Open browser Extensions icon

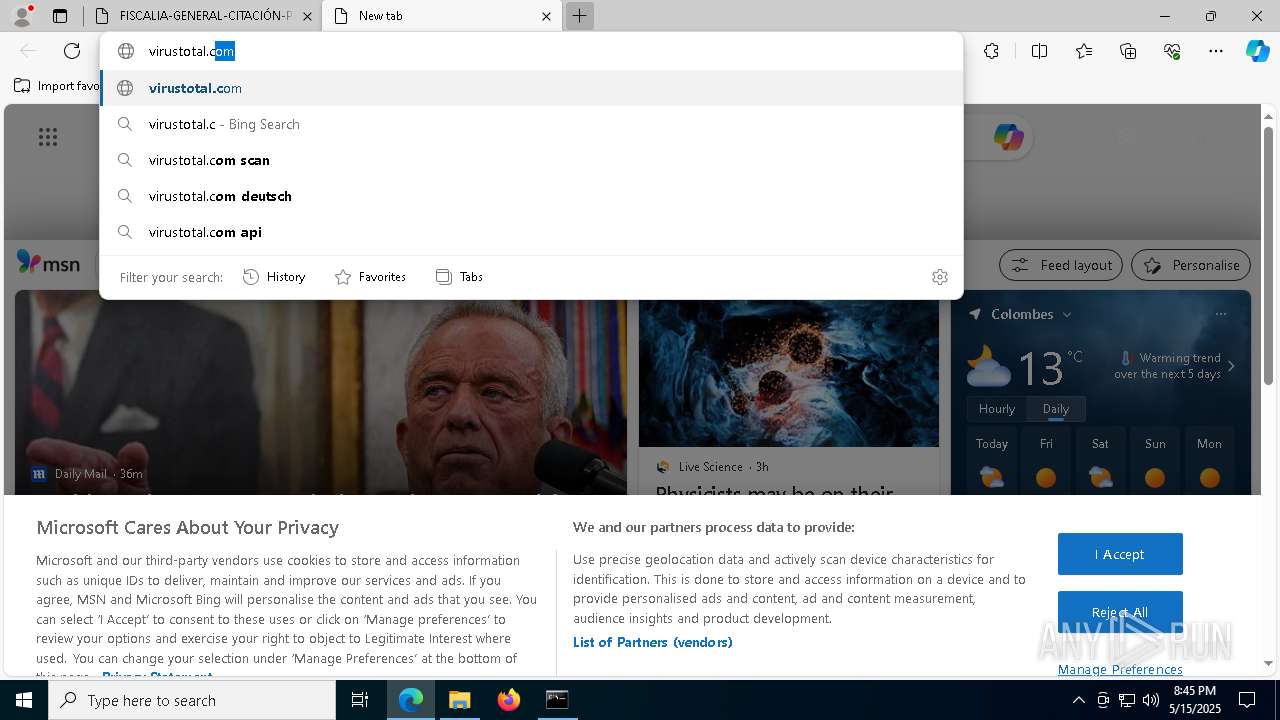click(x=991, y=51)
